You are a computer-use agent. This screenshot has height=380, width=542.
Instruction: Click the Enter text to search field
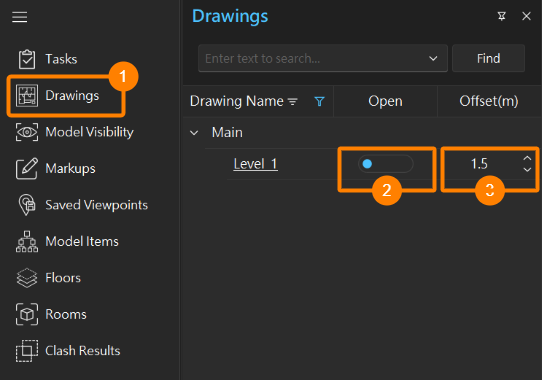coord(313,58)
